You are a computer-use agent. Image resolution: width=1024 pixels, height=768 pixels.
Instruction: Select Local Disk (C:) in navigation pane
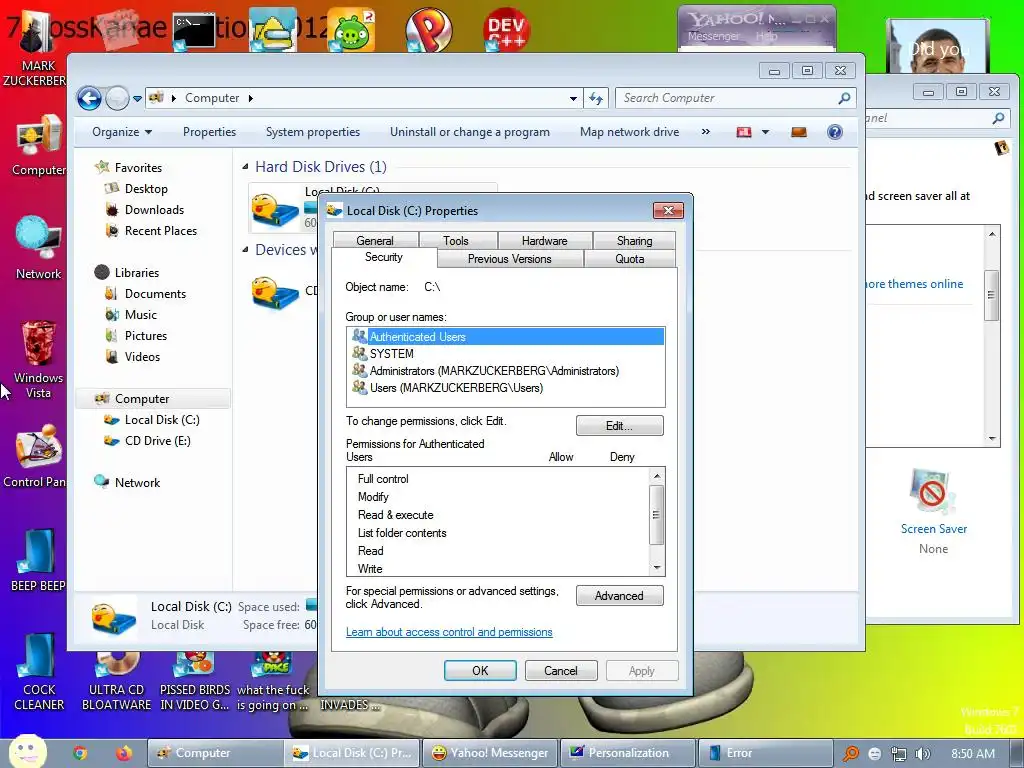(x=162, y=420)
